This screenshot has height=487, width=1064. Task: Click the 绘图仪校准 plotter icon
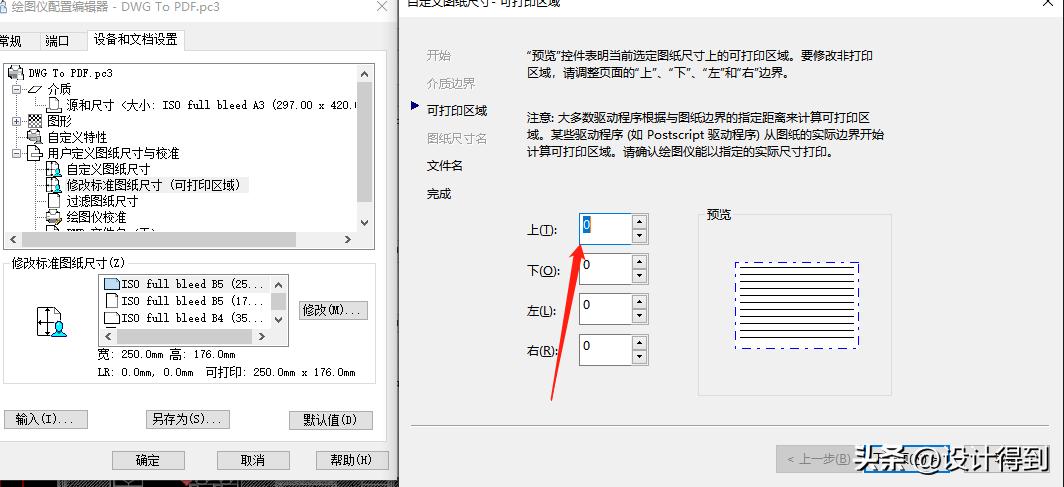(x=54, y=217)
